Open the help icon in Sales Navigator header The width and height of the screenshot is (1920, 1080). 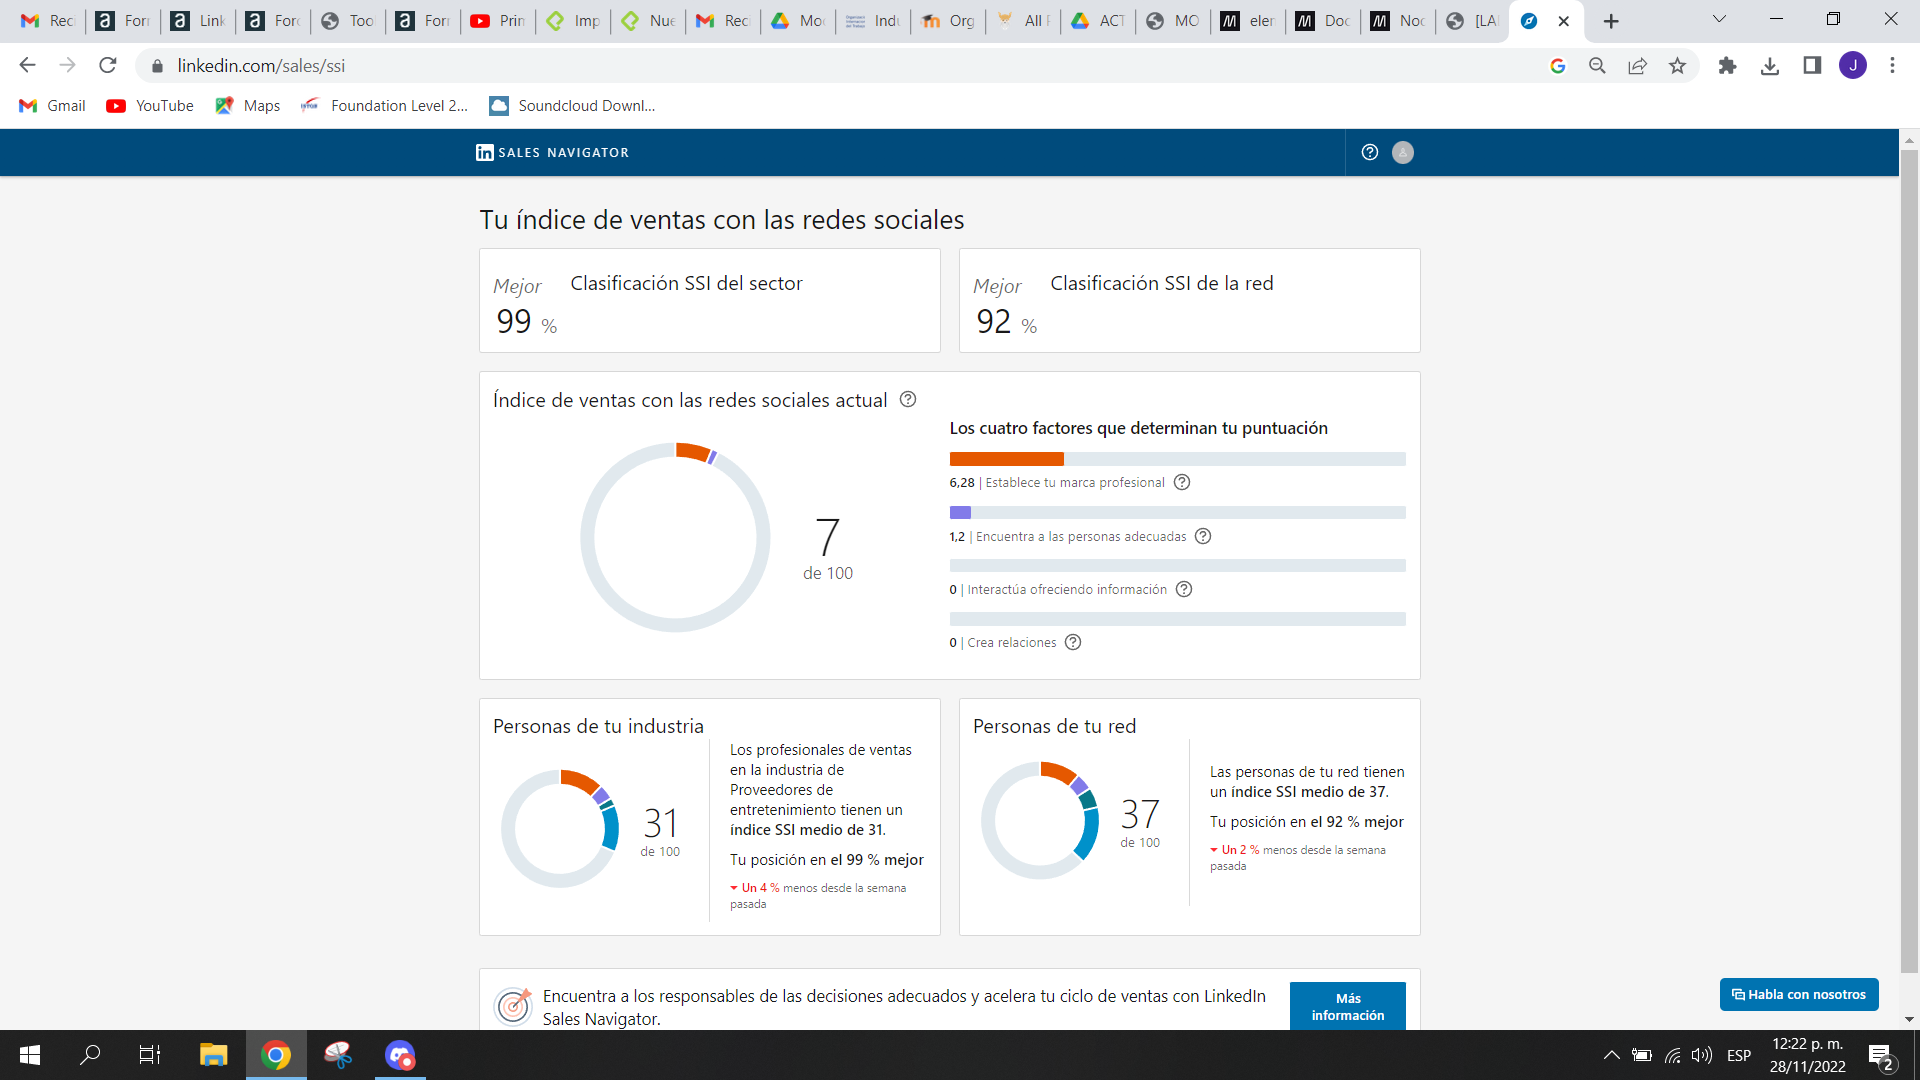[x=1370, y=152]
